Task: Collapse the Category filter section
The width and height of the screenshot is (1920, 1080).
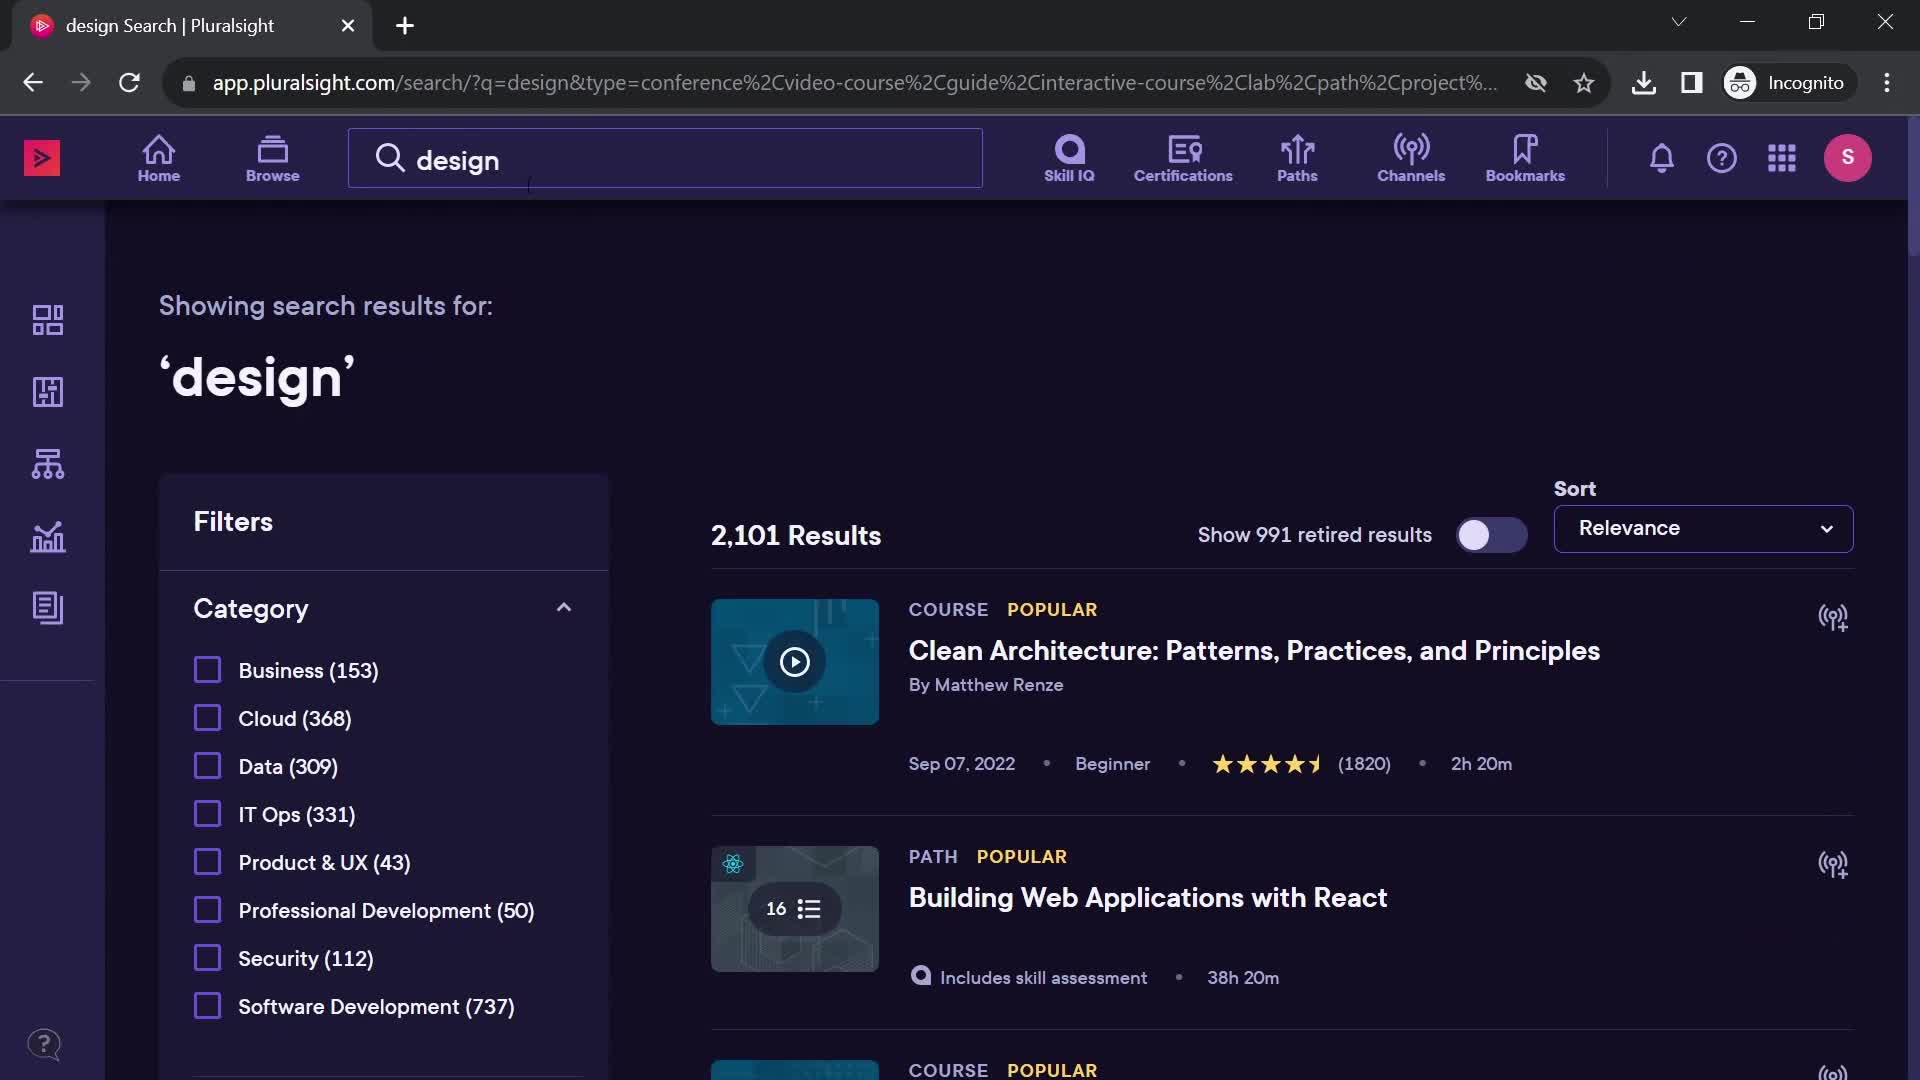Action: coord(566,608)
